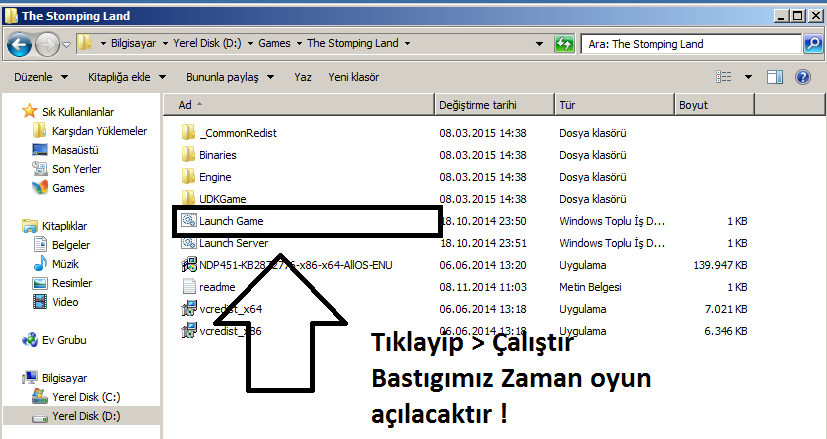Select the readme text file icon
The height and width of the screenshot is (439, 827).
tap(188, 287)
